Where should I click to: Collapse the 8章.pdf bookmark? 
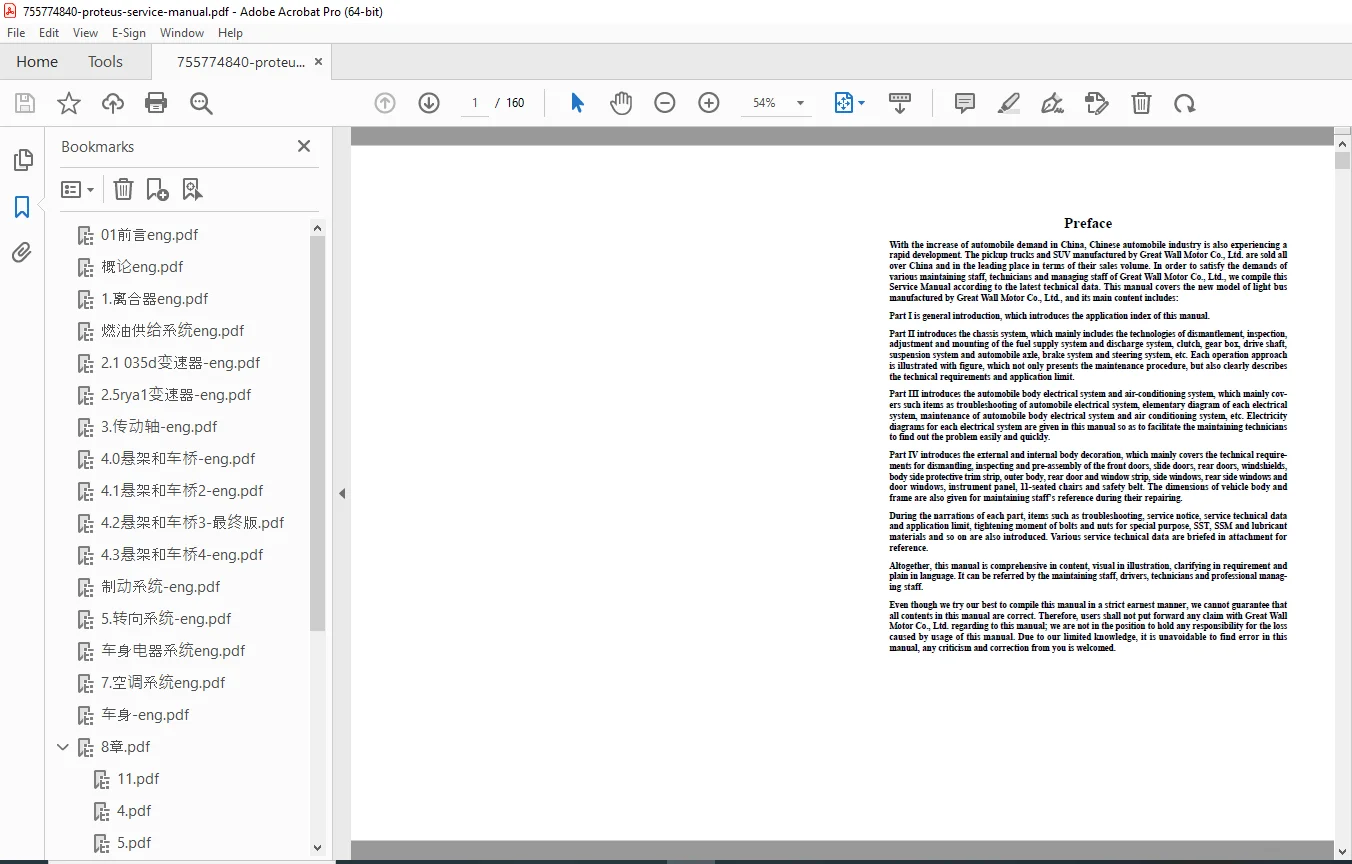pyautogui.click(x=63, y=747)
